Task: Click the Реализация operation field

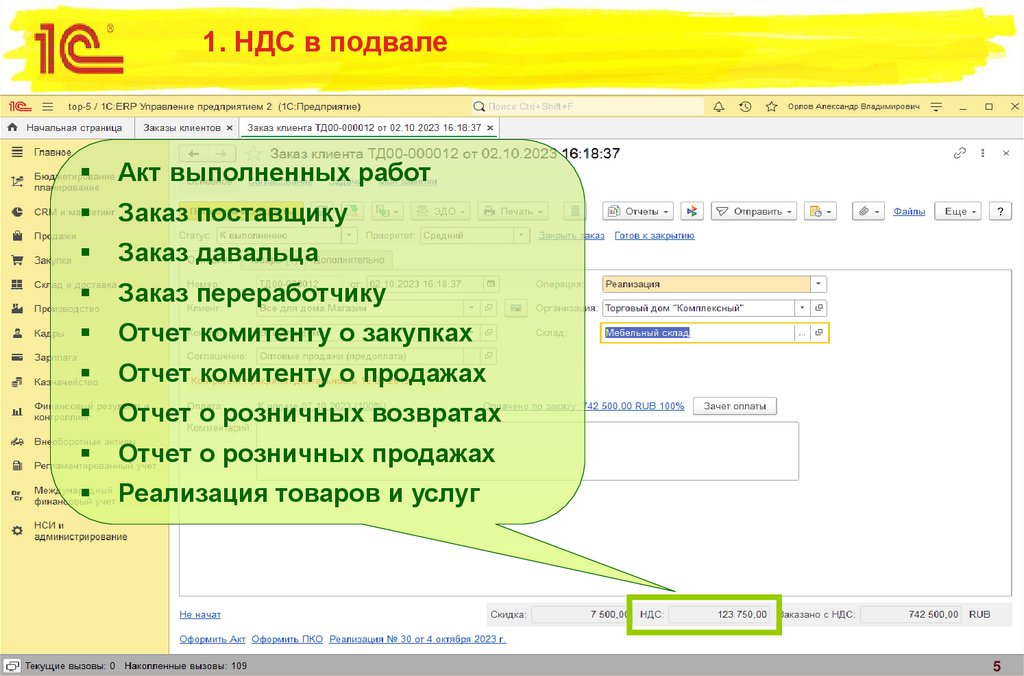Action: pyautogui.click(x=706, y=284)
